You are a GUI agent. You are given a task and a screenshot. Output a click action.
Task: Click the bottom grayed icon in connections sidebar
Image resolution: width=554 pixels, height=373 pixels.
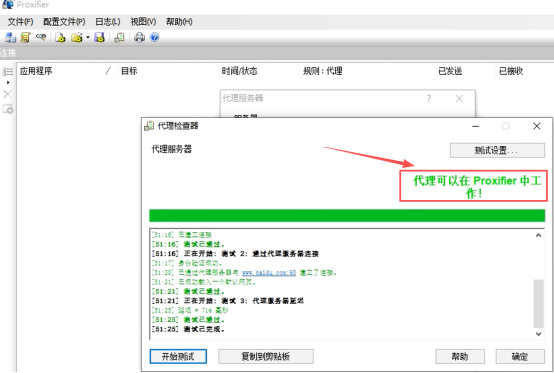point(8,109)
